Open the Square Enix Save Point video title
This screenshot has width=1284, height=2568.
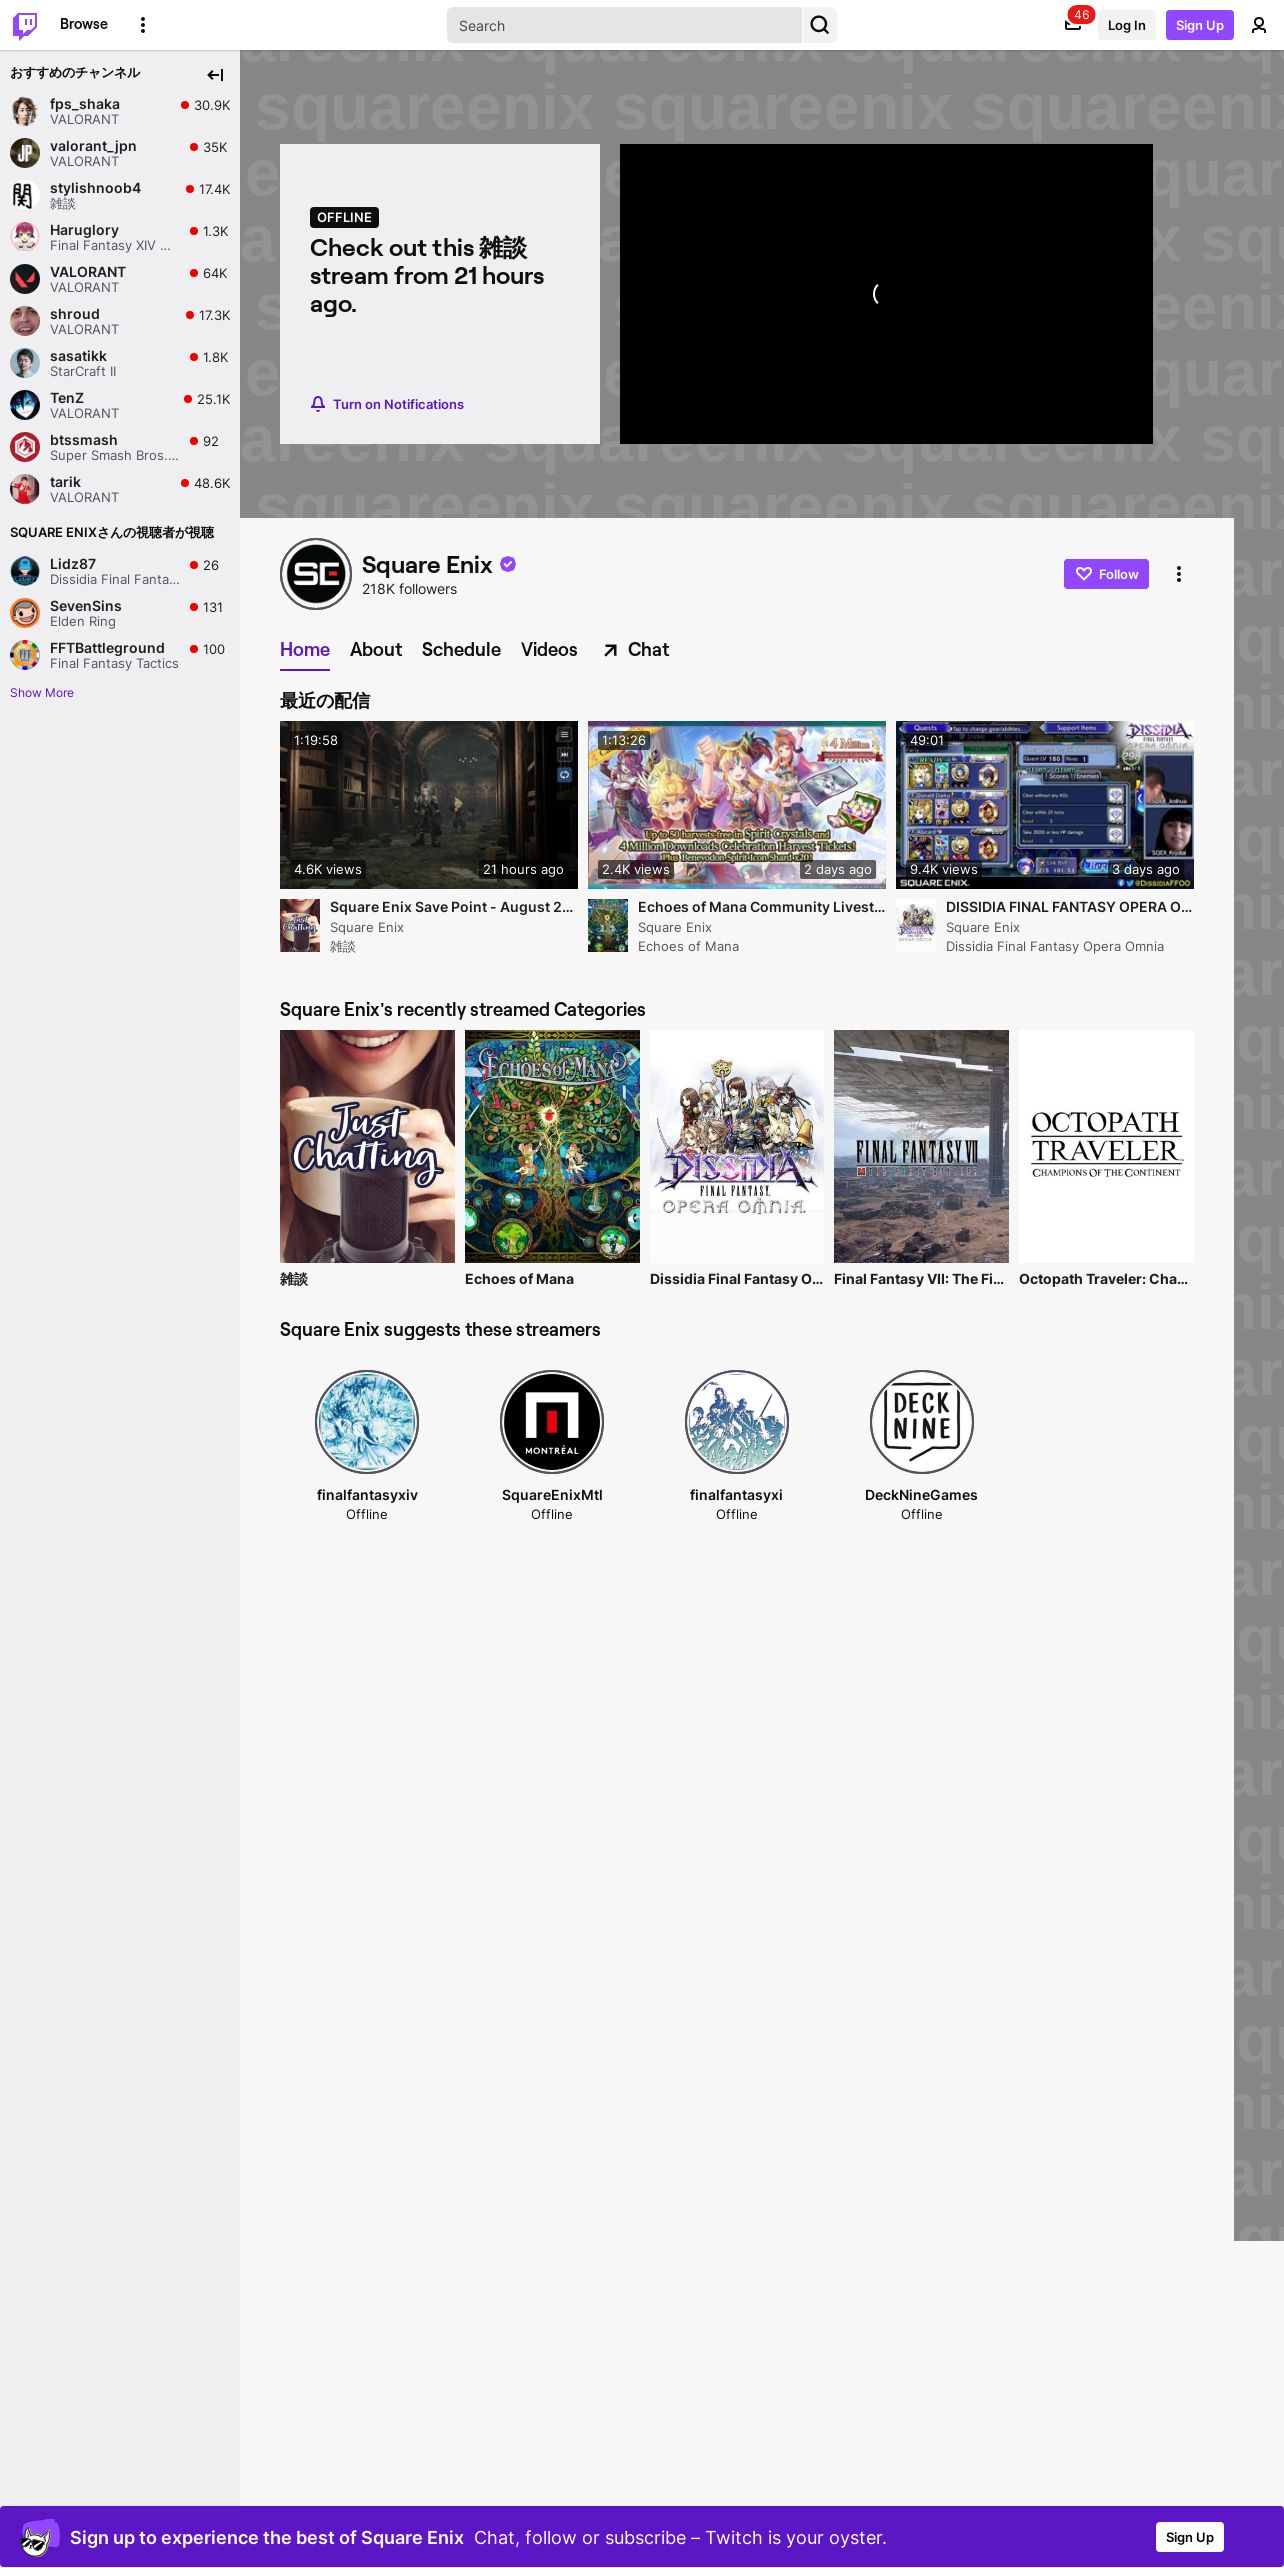pyautogui.click(x=451, y=907)
